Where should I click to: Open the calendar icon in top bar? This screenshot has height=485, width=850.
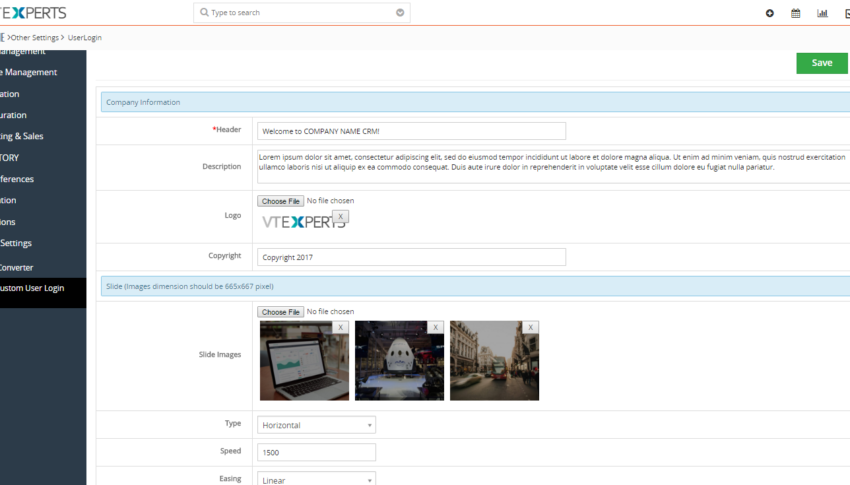coord(795,13)
